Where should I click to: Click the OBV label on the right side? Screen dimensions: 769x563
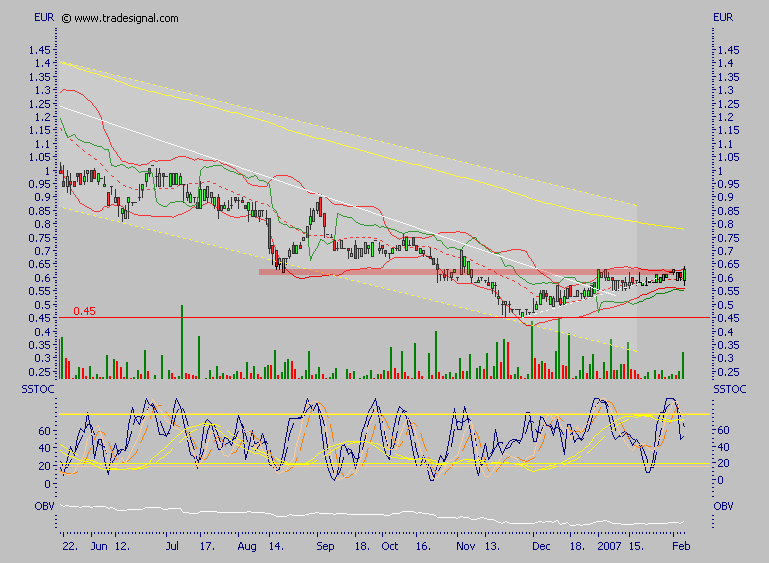pyautogui.click(x=725, y=506)
